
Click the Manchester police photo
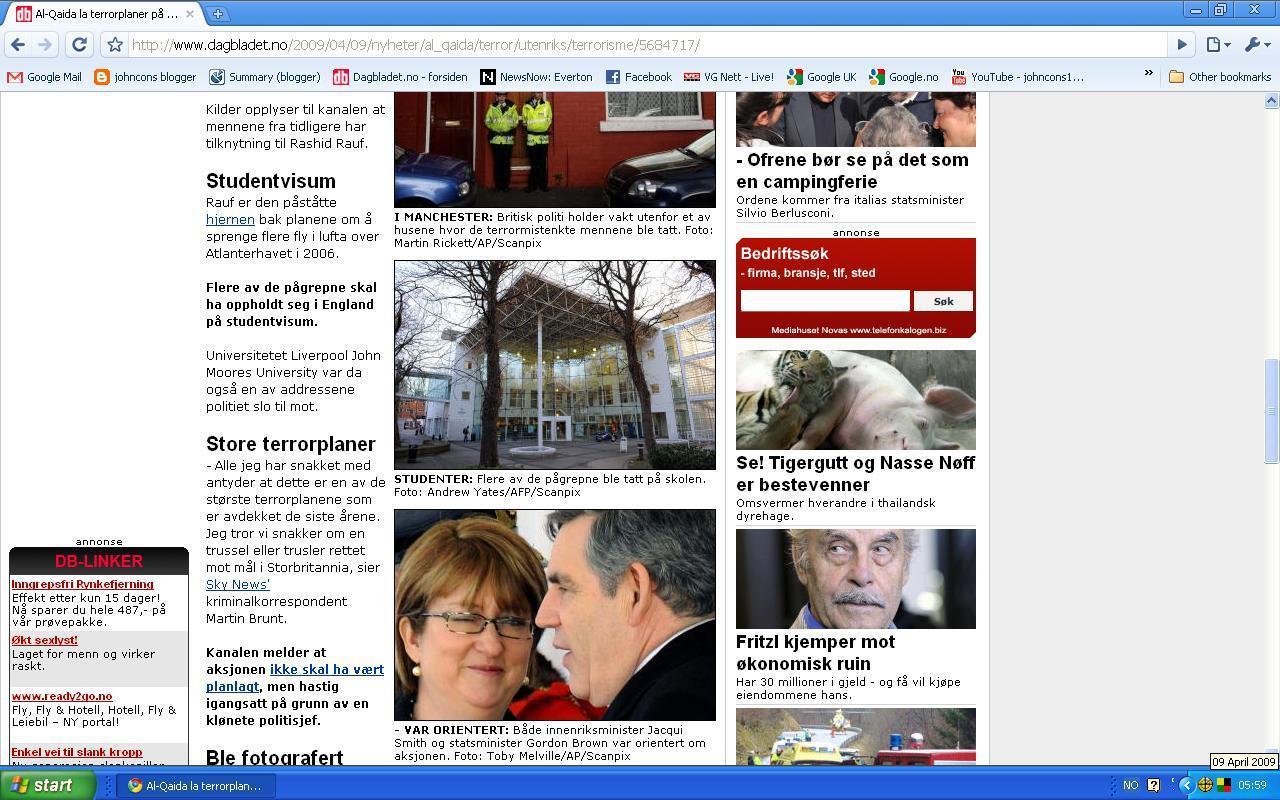[555, 150]
